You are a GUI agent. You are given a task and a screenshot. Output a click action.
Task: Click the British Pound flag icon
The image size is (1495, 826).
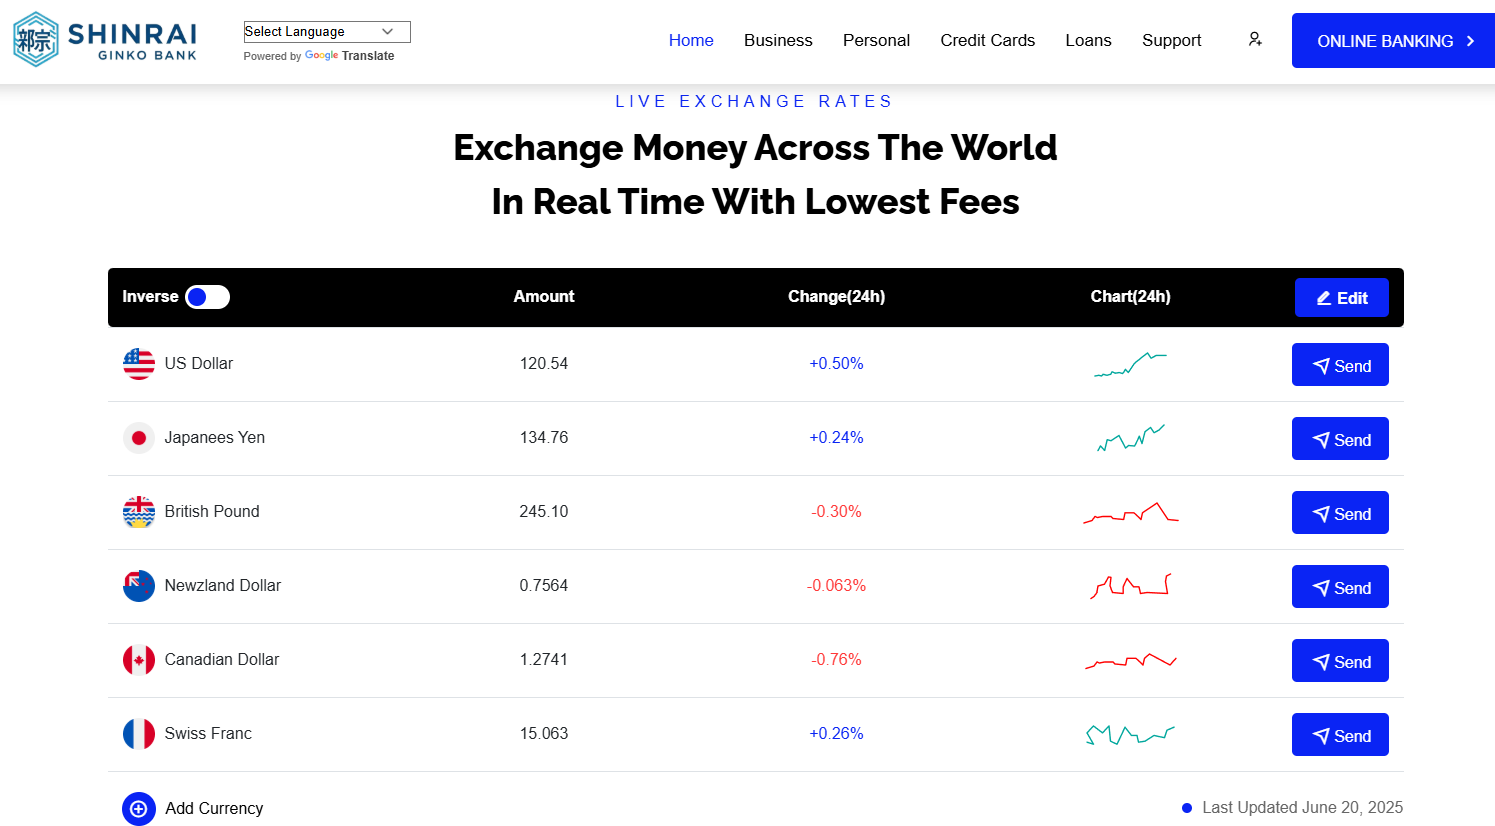pyautogui.click(x=139, y=512)
